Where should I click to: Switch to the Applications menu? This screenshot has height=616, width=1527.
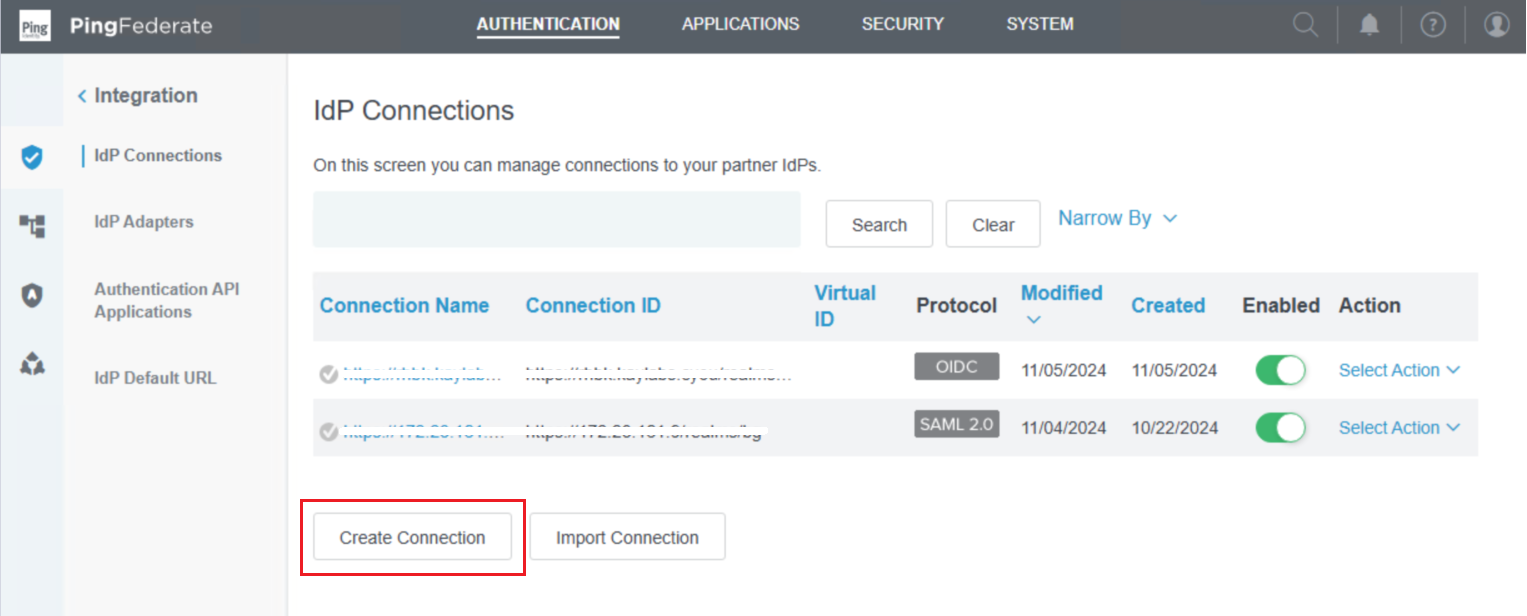[x=740, y=24]
